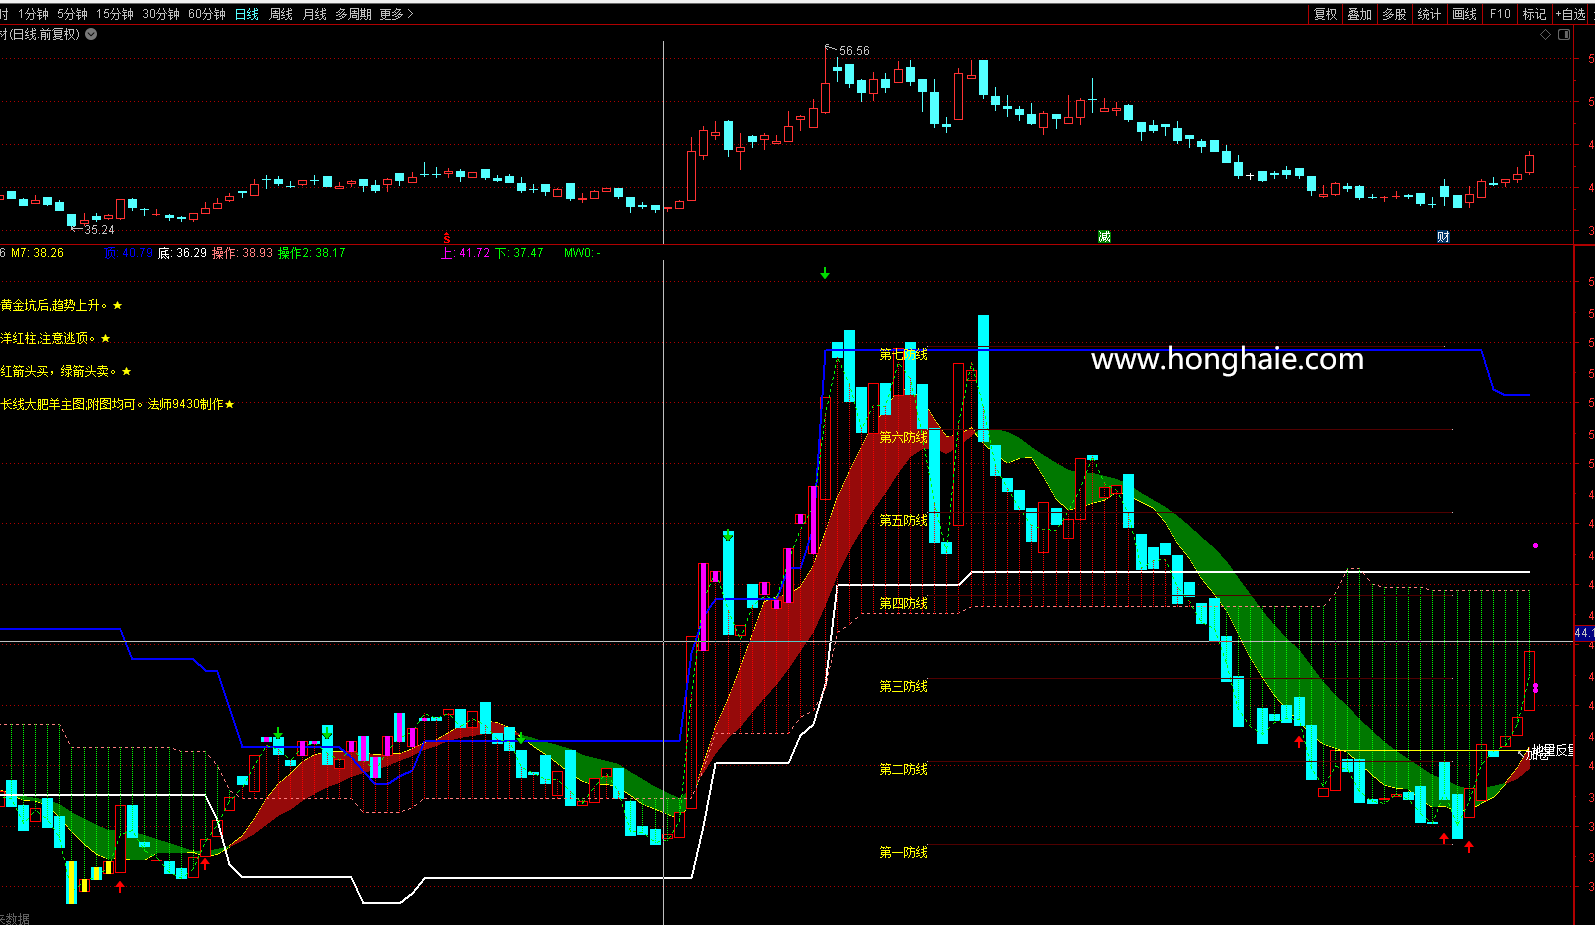This screenshot has width=1595, height=925.
Task: Click the 56.56 high price label
Action: pyautogui.click(x=854, y=51)
